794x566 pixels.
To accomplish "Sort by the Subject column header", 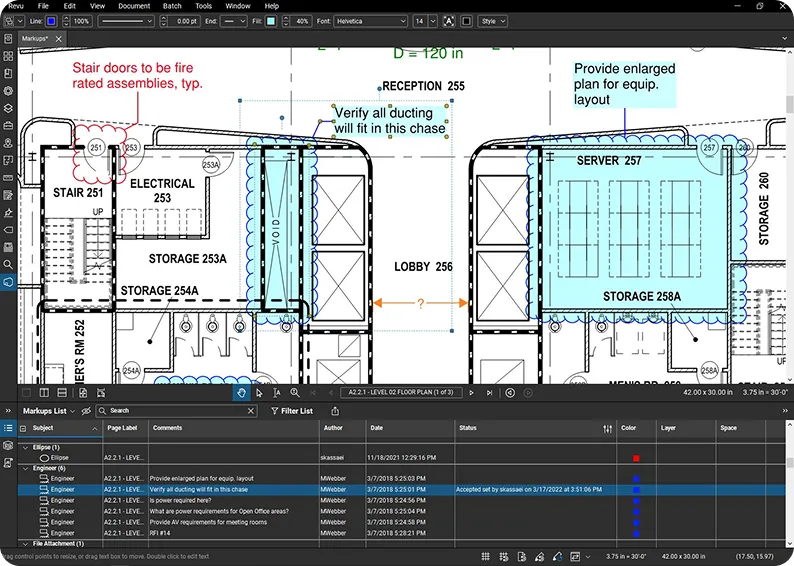I will coord(60,428).
